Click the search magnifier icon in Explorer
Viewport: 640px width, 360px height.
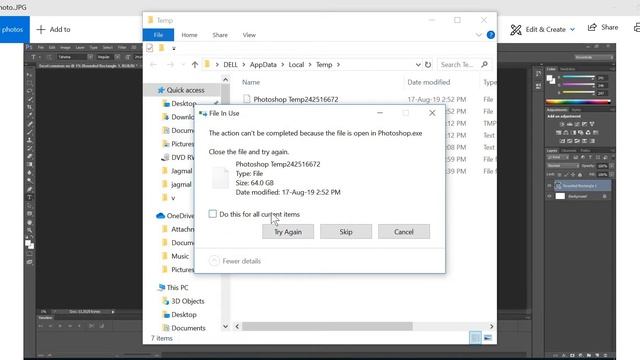(x=484, y=64)
